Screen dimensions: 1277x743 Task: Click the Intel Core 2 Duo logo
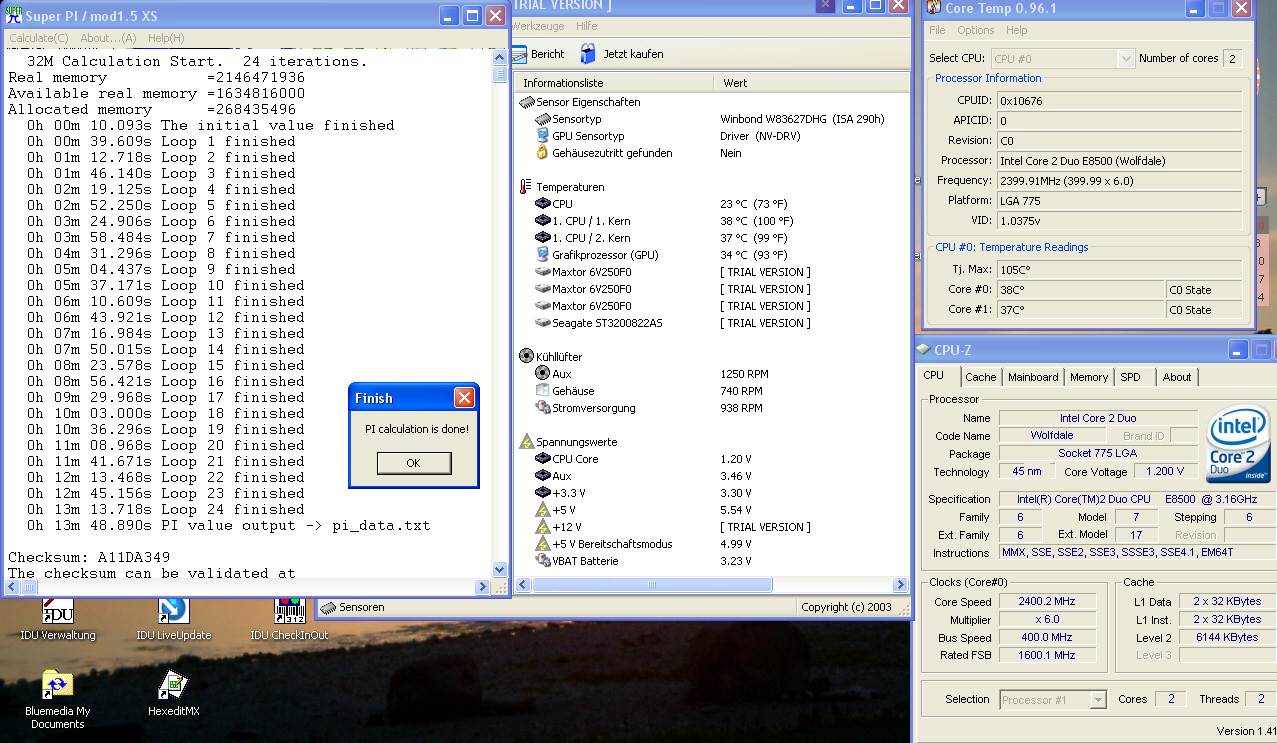click(1238, 444)
